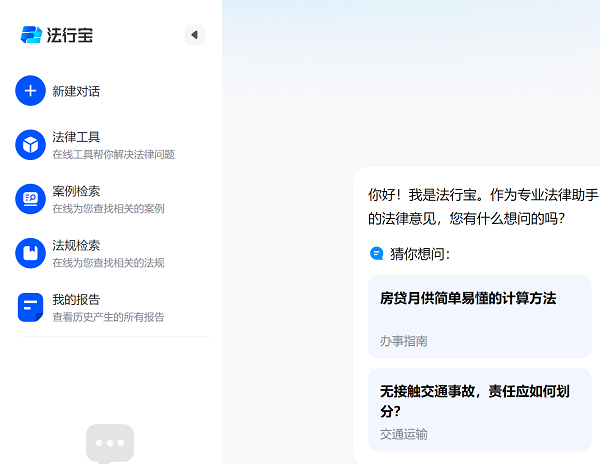Open the 法规检索 bookmark icon
Image resolution: width=600 pixels, height=464 pixels.
(31, 253)
